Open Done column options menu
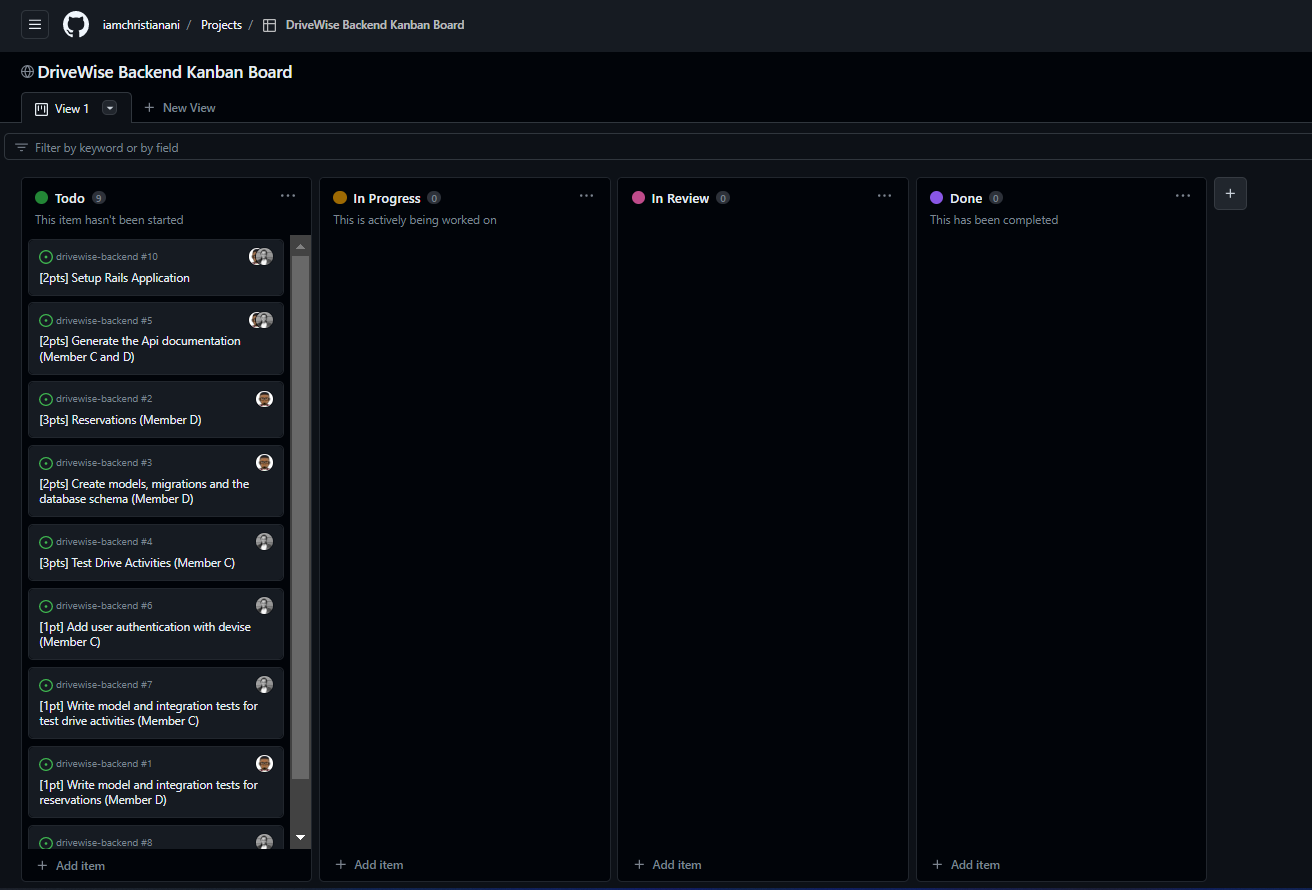1312x890 pixels. click(x=1183, y=196)
